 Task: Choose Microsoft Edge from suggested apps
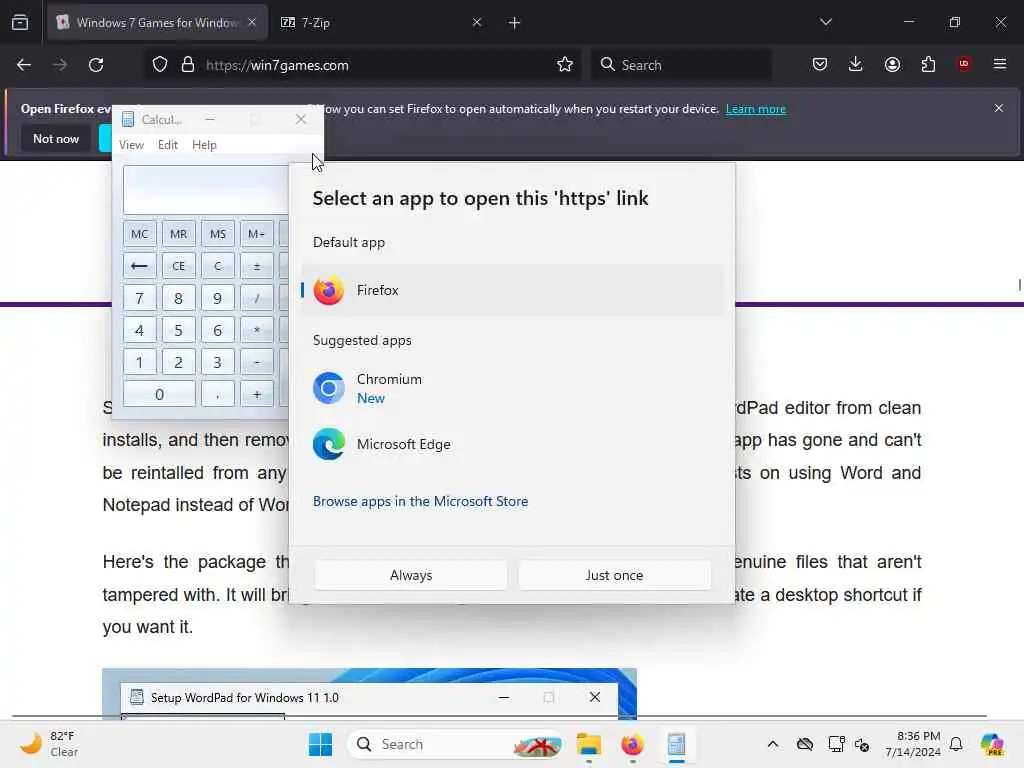click(x=513, y=444)
